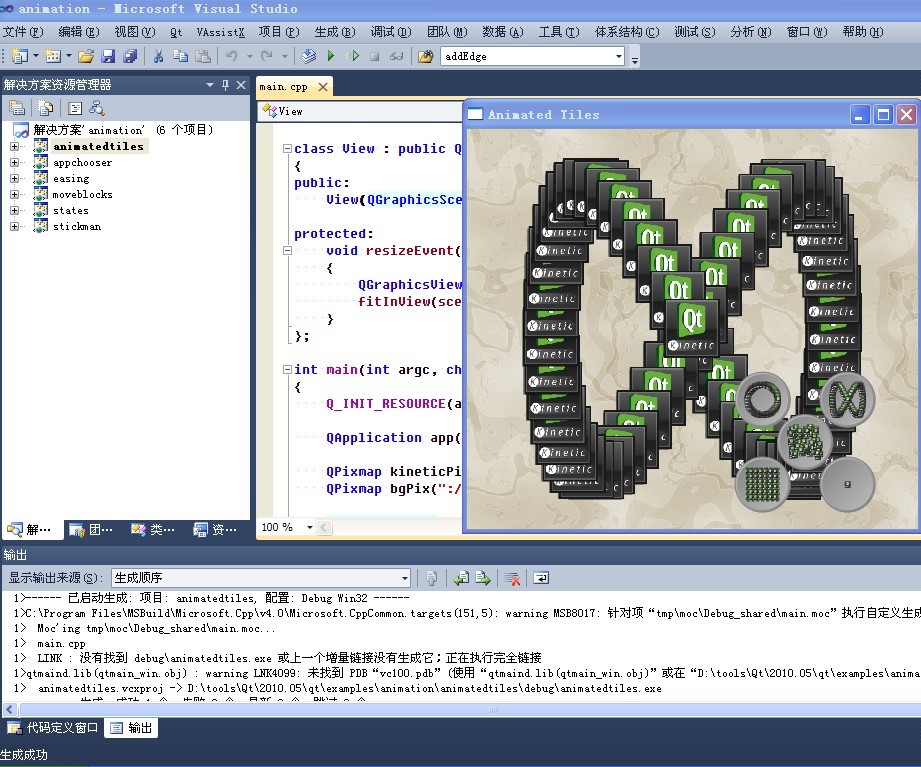Open the addEdge find combo box dropdown
This screenshot has height=767, width=921.
619,56
